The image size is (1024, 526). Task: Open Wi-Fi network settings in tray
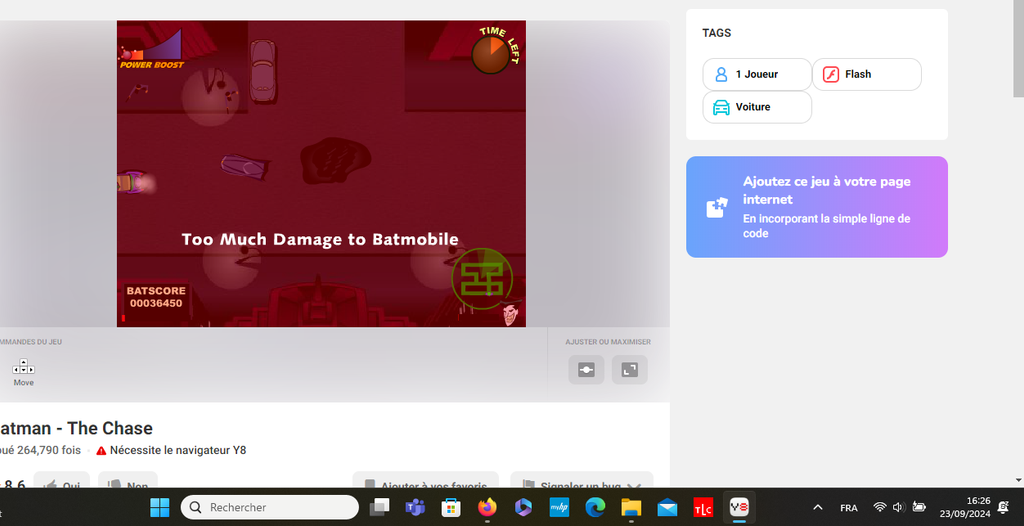coord(880,507)
